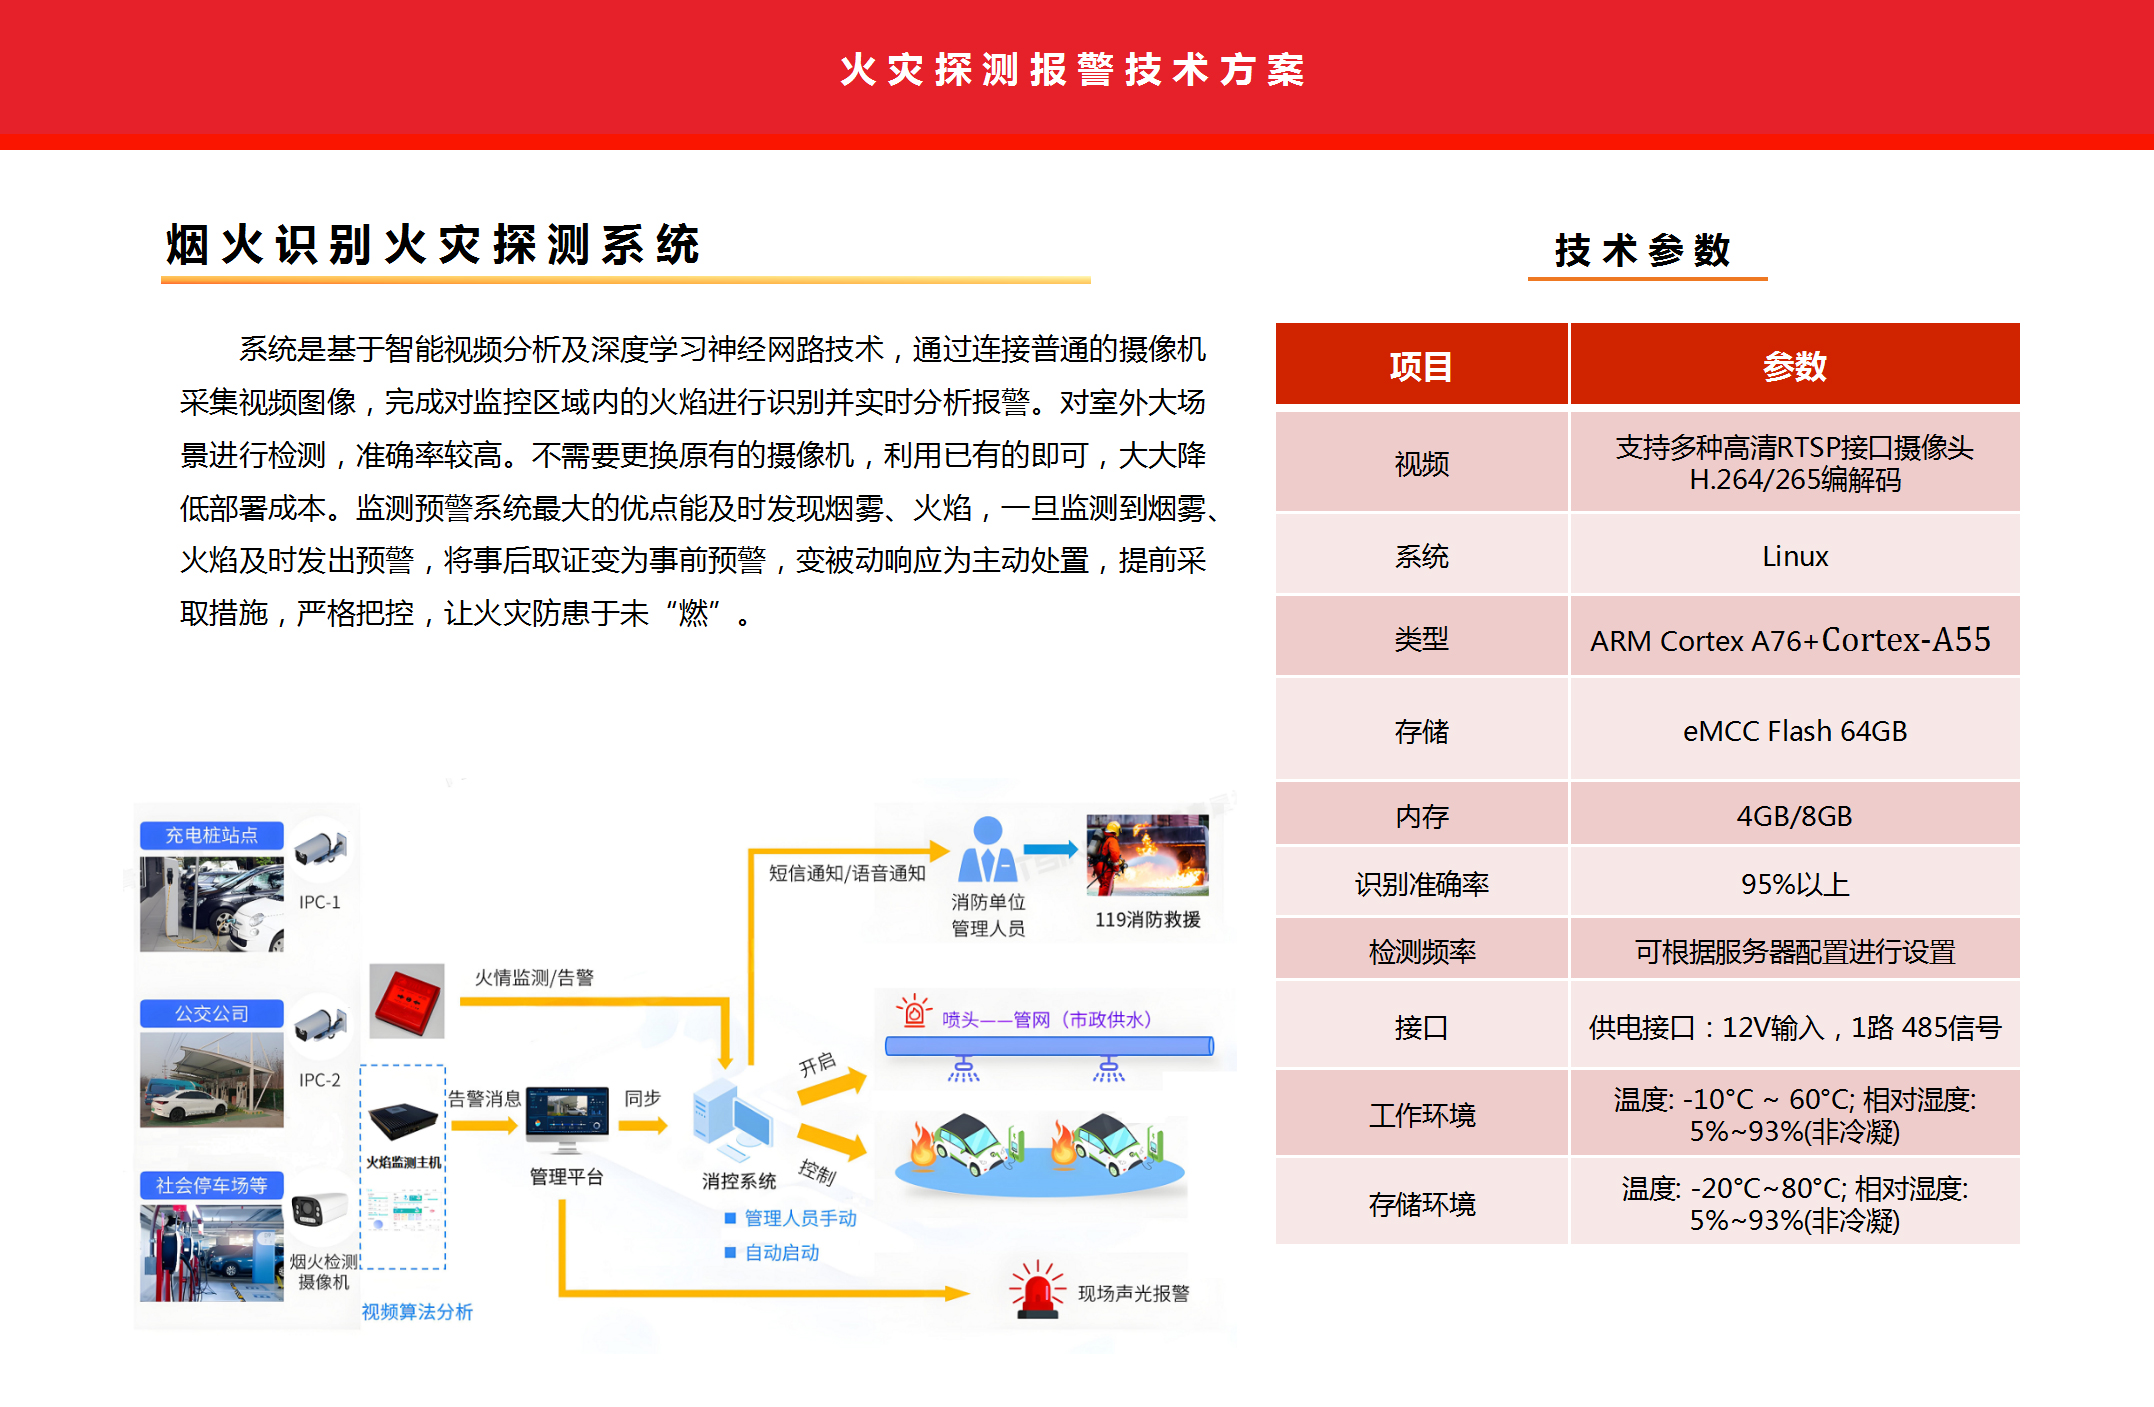Click the IPC-1 surveillance camera icon

click(320, 848)
